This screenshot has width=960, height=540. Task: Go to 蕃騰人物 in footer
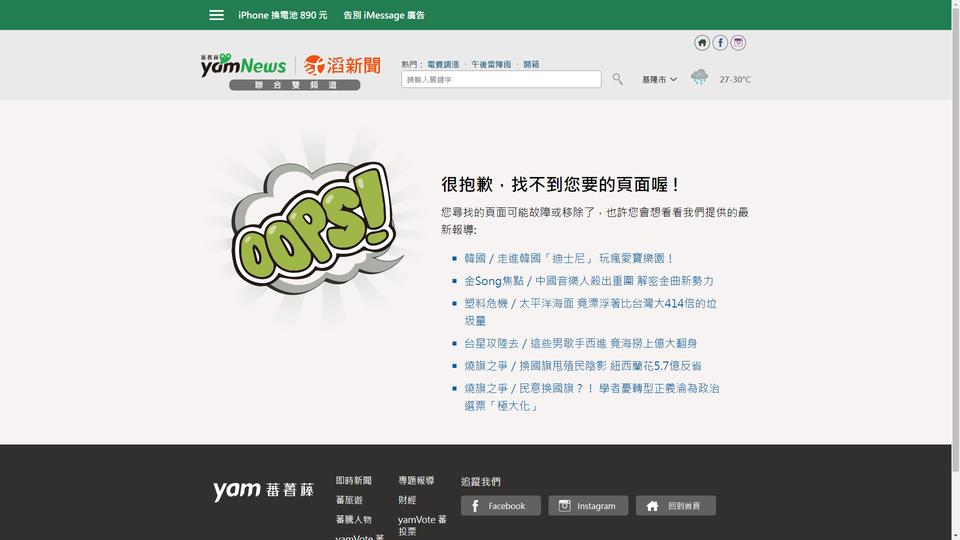(353, 520)
